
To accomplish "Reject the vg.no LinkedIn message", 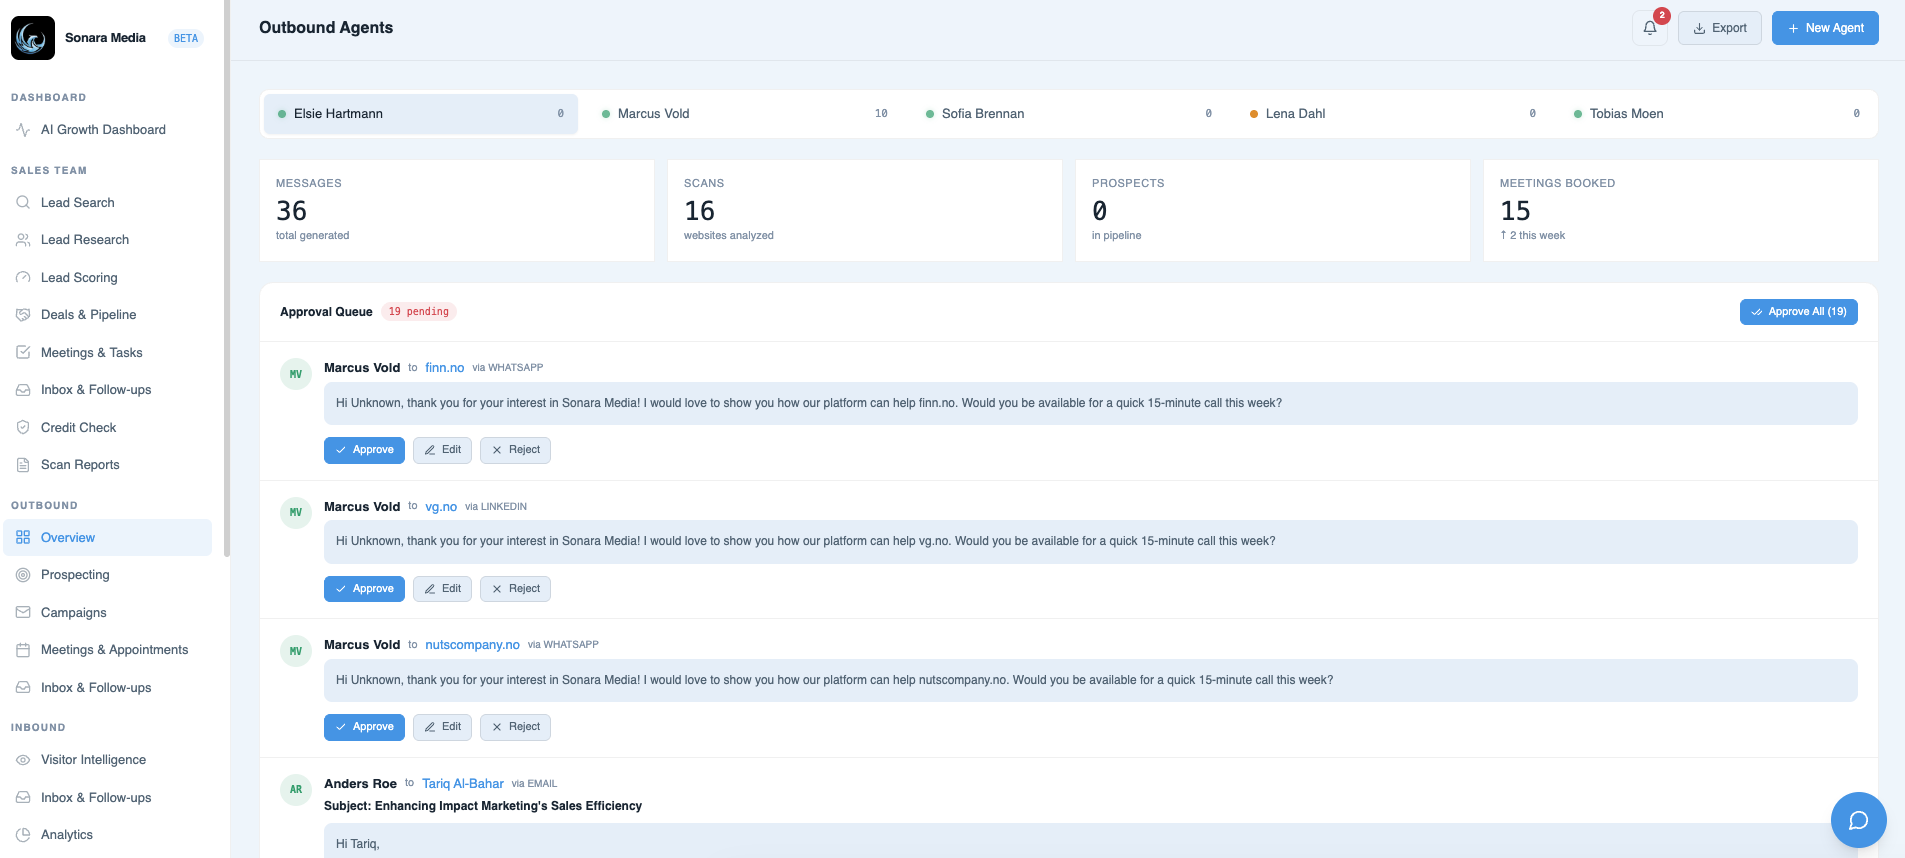I will point(515,589).
